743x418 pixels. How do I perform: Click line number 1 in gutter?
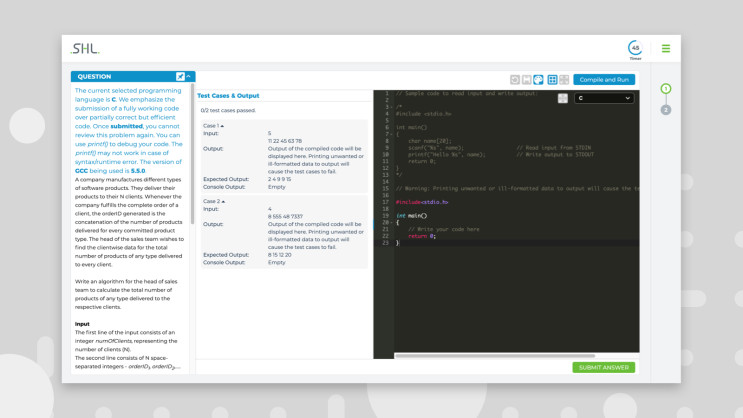(387, 93)
